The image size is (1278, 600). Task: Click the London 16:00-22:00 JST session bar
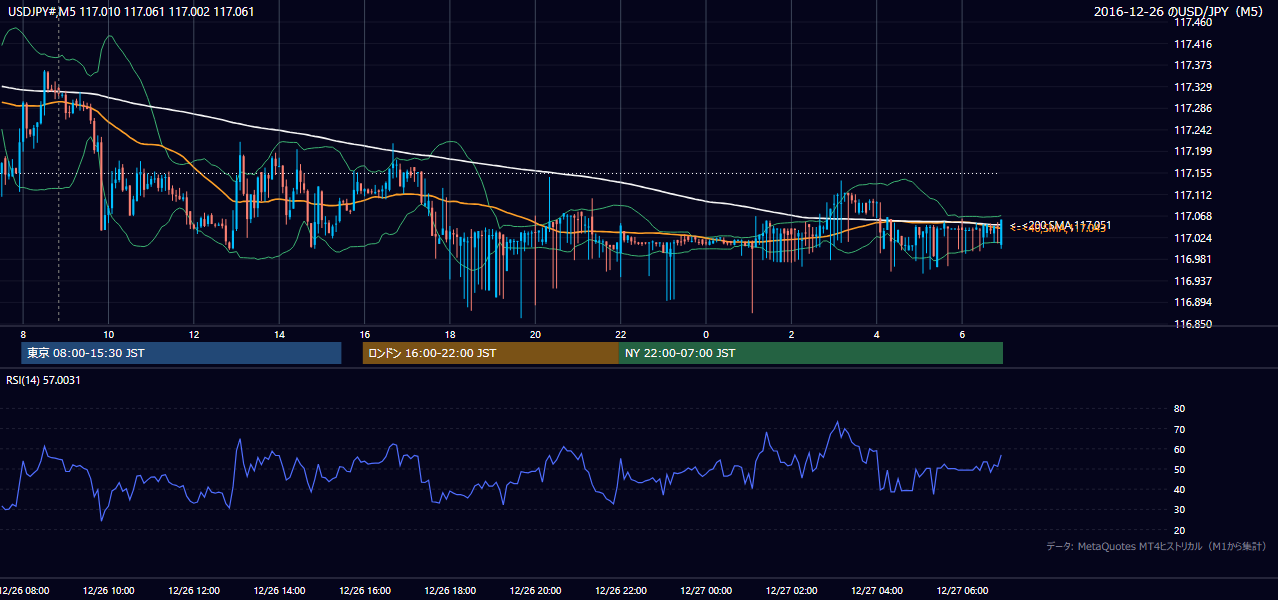(491, 353)
